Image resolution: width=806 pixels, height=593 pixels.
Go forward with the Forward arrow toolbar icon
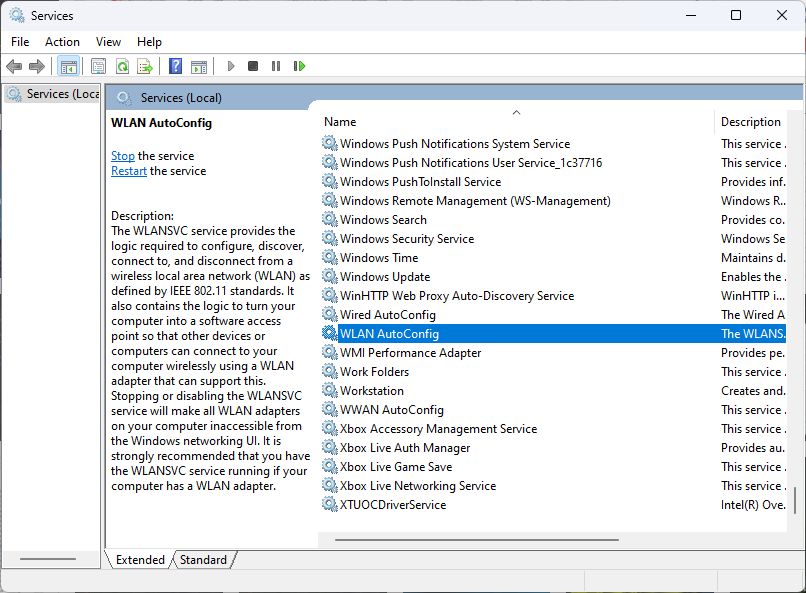(x=37, y=66)
